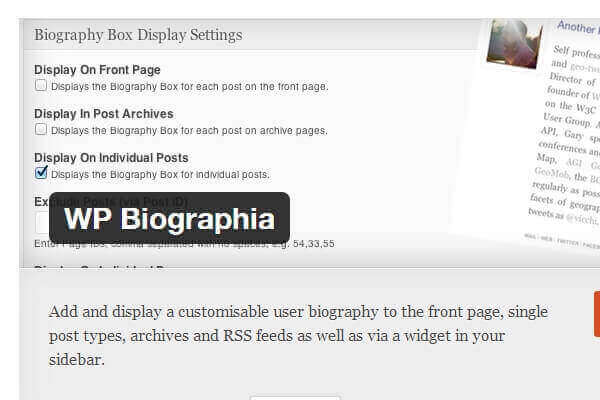Screen dimensions: 600x400
Task: Open the GeoMob link in biography
Action: coord(551,173)
